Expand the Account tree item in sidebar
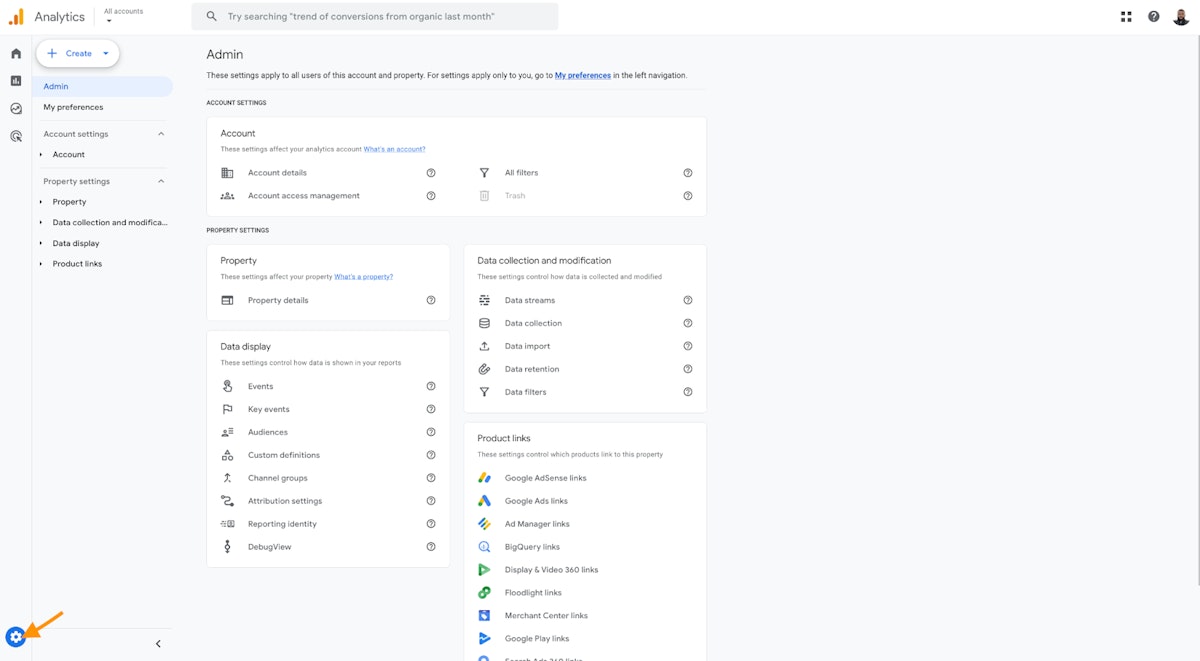Image resolution: width=1200 pixels, height=661 pixels. (x=41, y=155)
